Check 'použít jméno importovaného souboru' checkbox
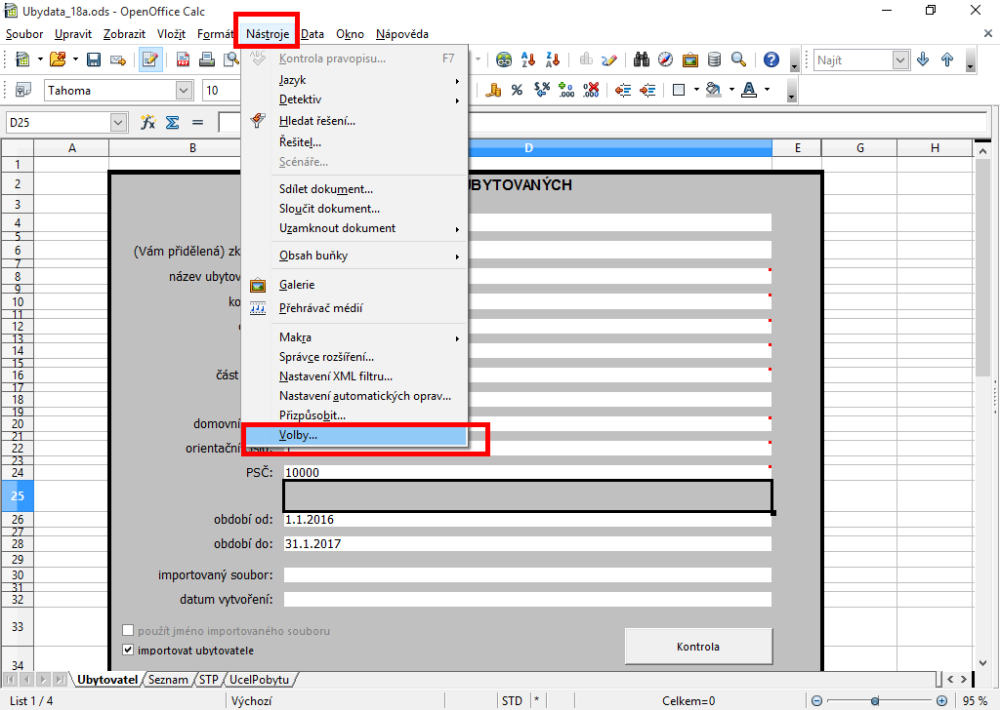1000x710 pixels. pos(128,631)
